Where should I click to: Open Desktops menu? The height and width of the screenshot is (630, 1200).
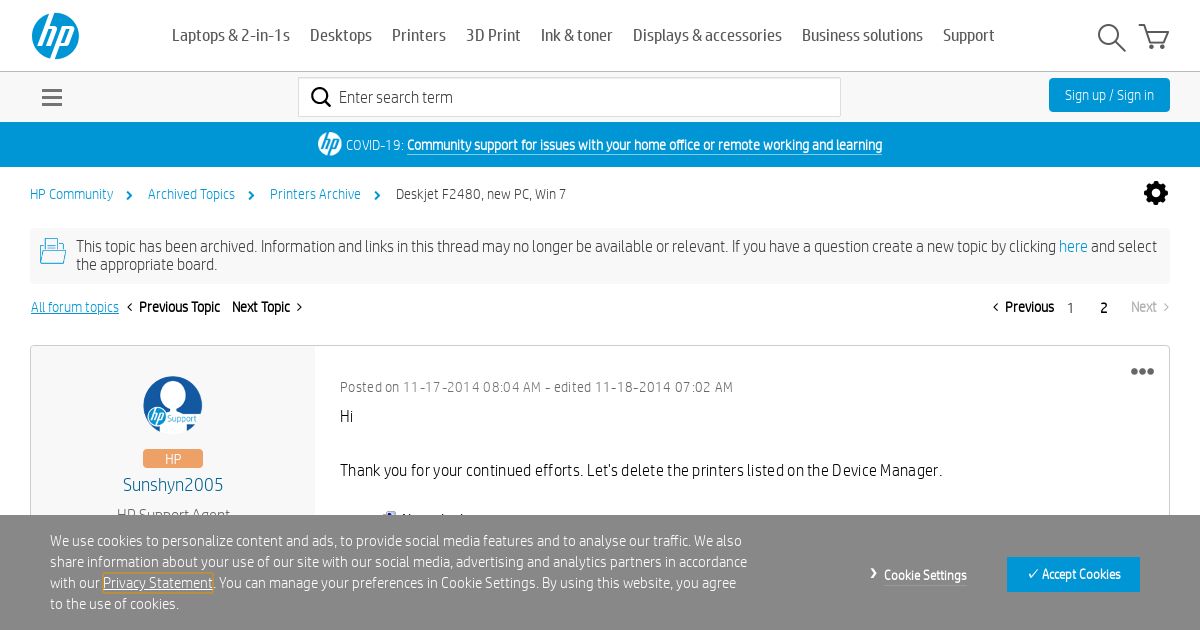[x=341, y=35]
